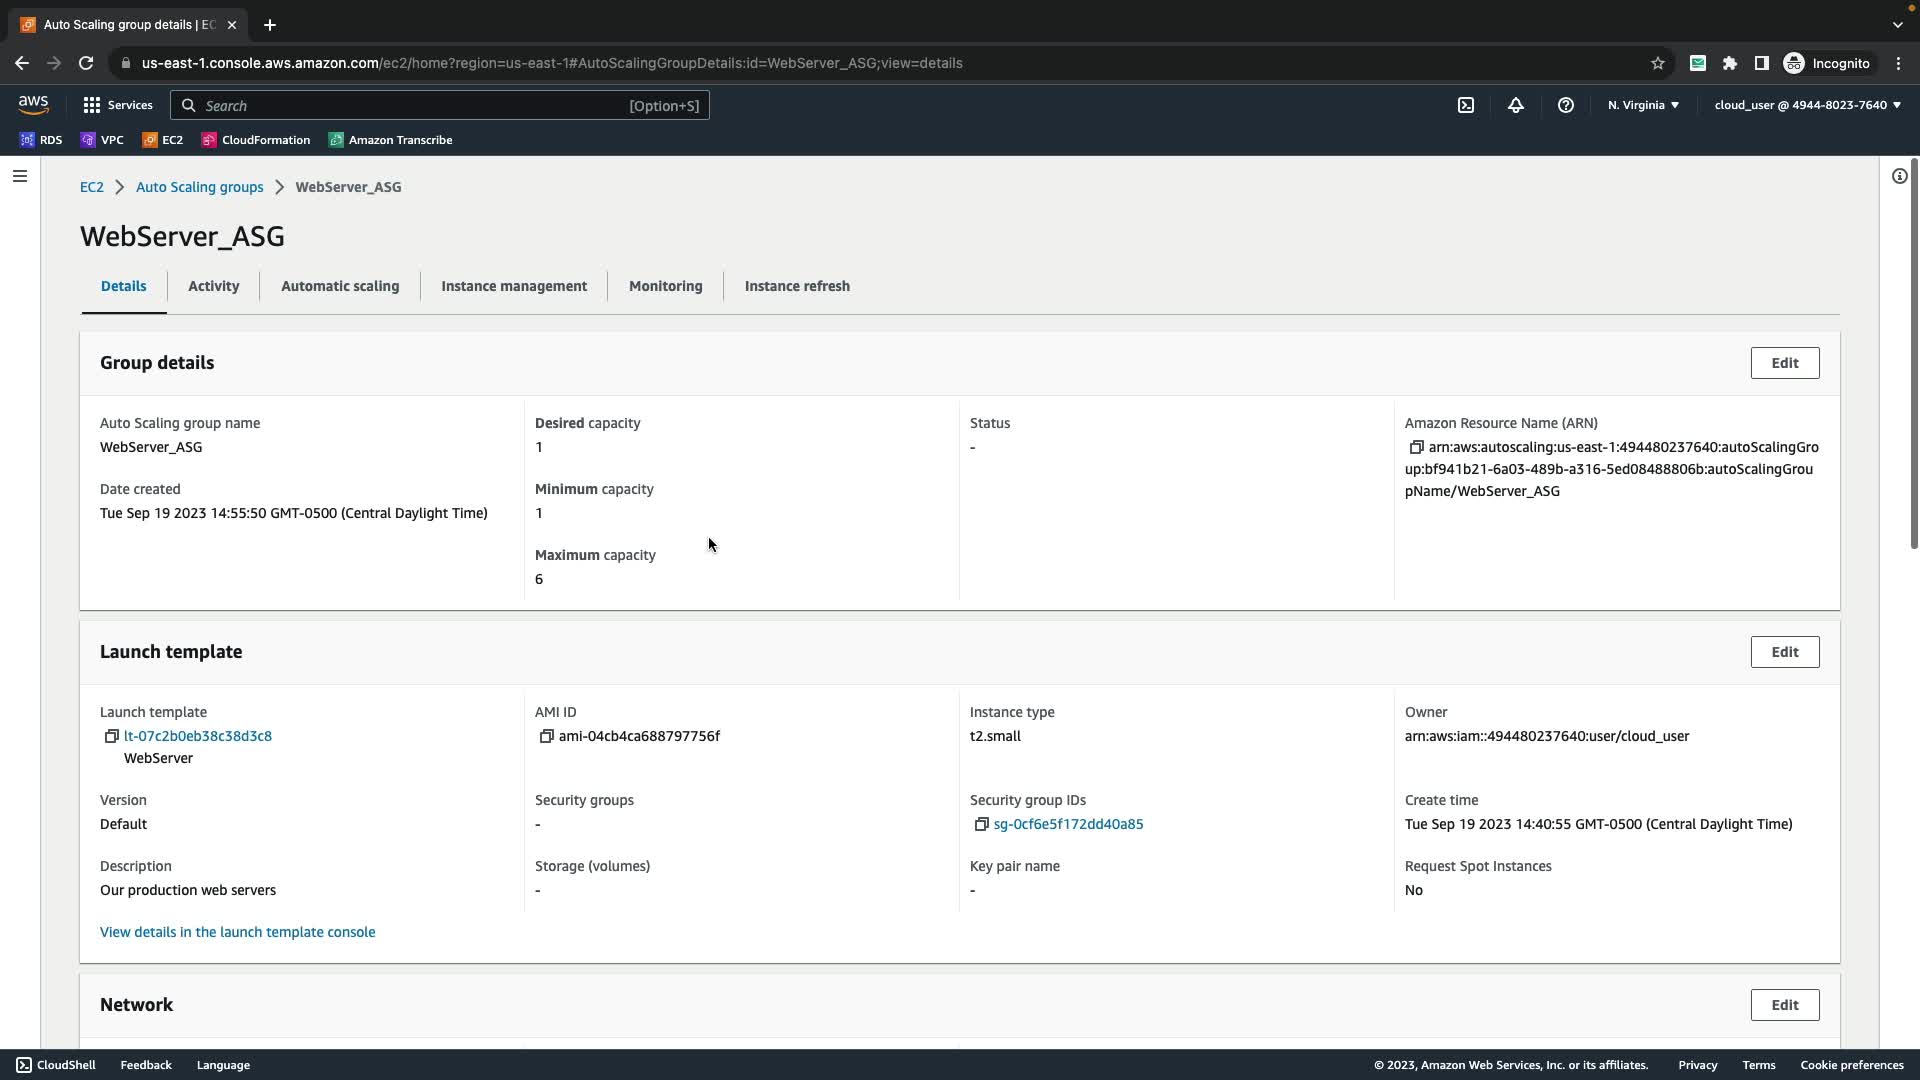Open the Services grid menu
This screenshot has height=1080, width=1920.
point(117,105)
